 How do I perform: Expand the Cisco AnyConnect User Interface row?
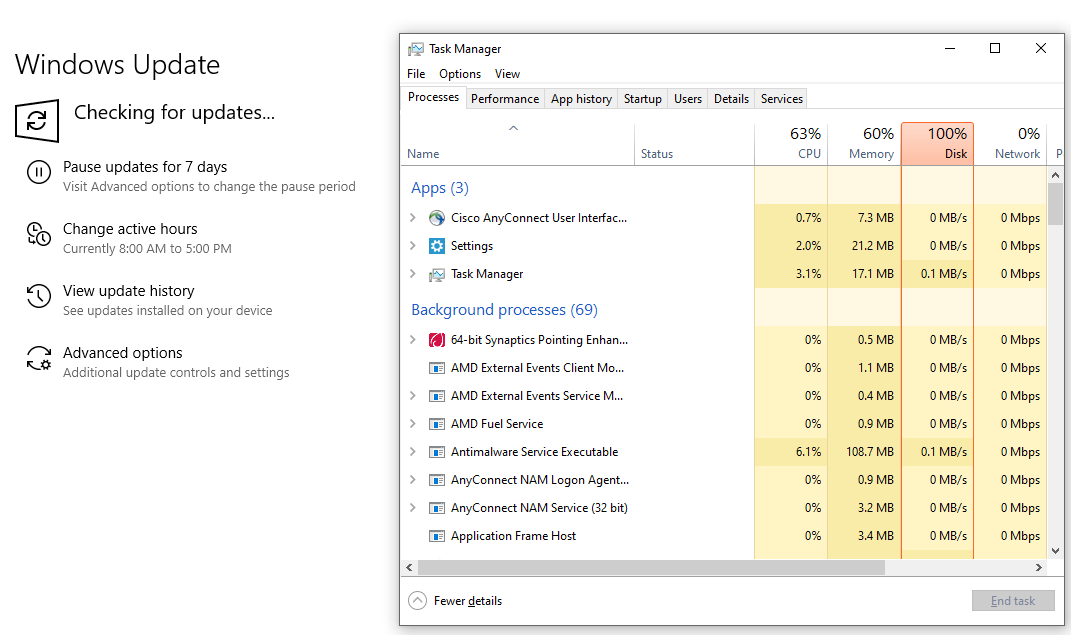coord(413,217)
